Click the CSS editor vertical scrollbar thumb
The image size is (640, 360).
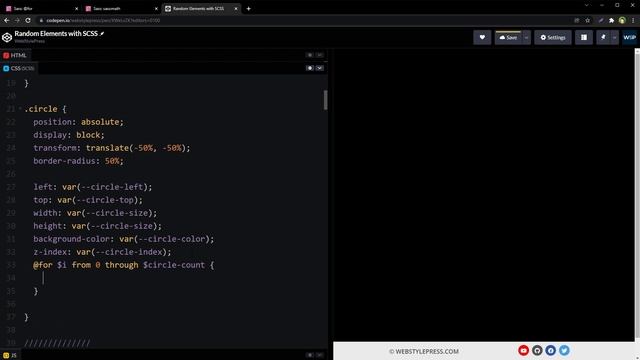click(x=325, y=100)
